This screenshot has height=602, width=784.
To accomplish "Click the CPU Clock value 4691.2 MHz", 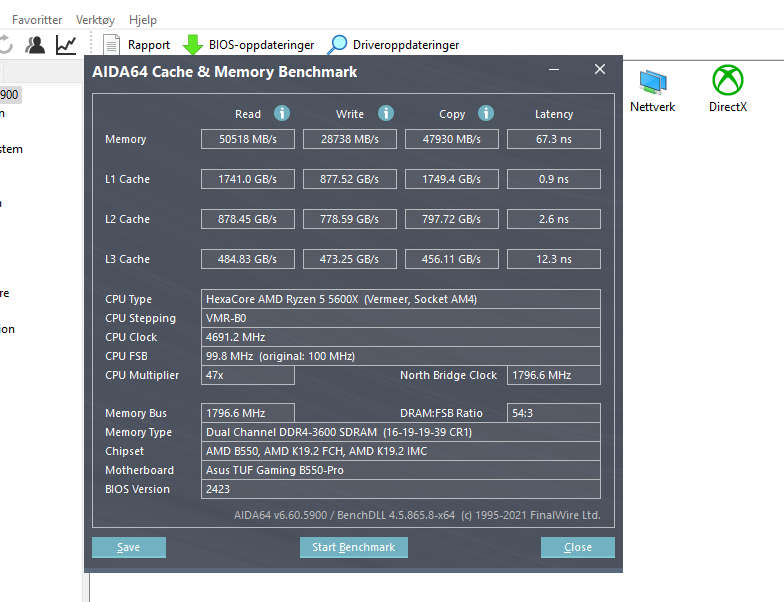I will click(401, 337).
